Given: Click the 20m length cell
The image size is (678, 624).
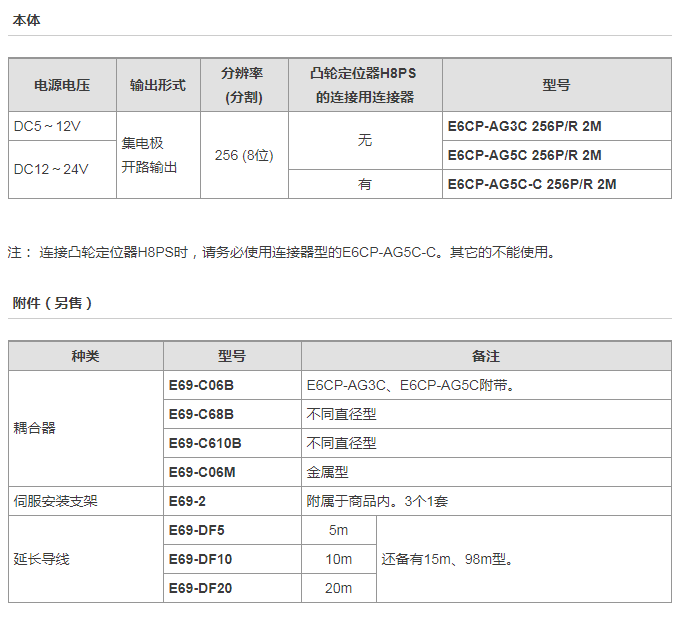Looking at the screenshot, I should pos(339,588).
